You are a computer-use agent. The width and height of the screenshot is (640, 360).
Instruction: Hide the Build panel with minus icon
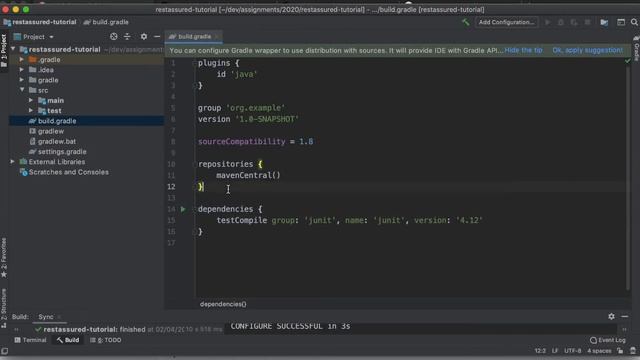click(625, 316)
